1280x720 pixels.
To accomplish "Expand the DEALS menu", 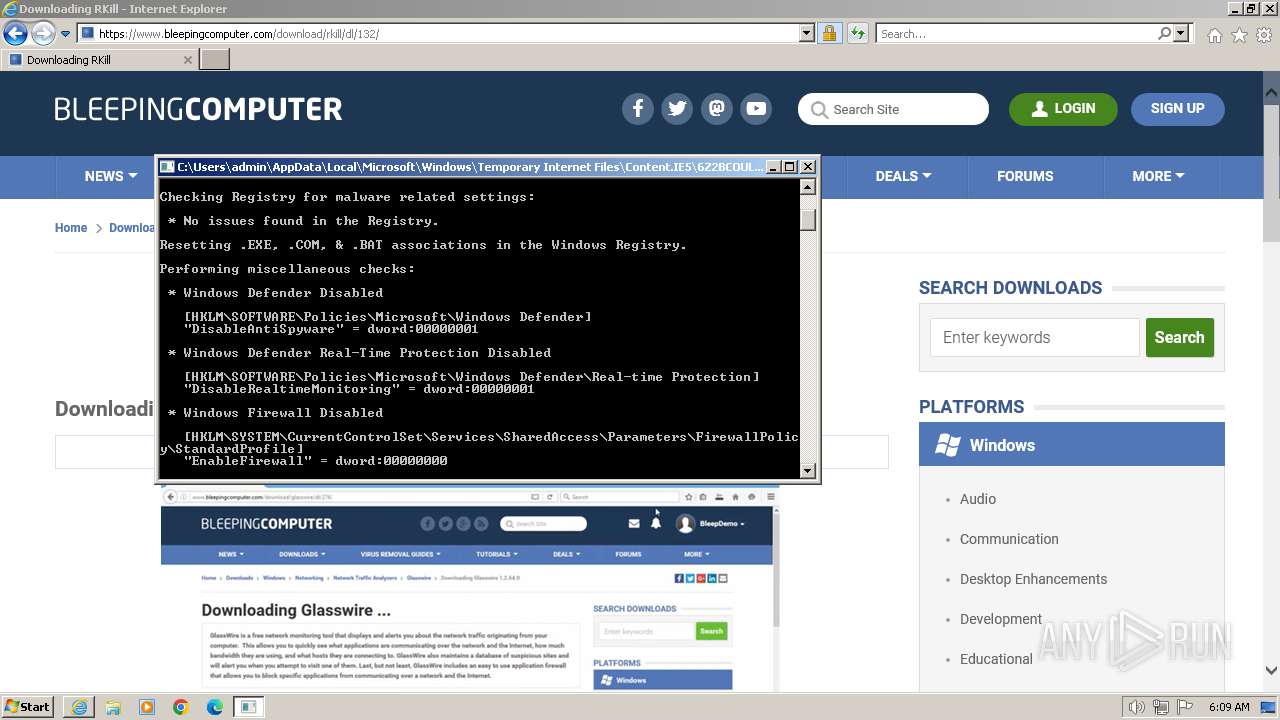I will tap(903, 176).
